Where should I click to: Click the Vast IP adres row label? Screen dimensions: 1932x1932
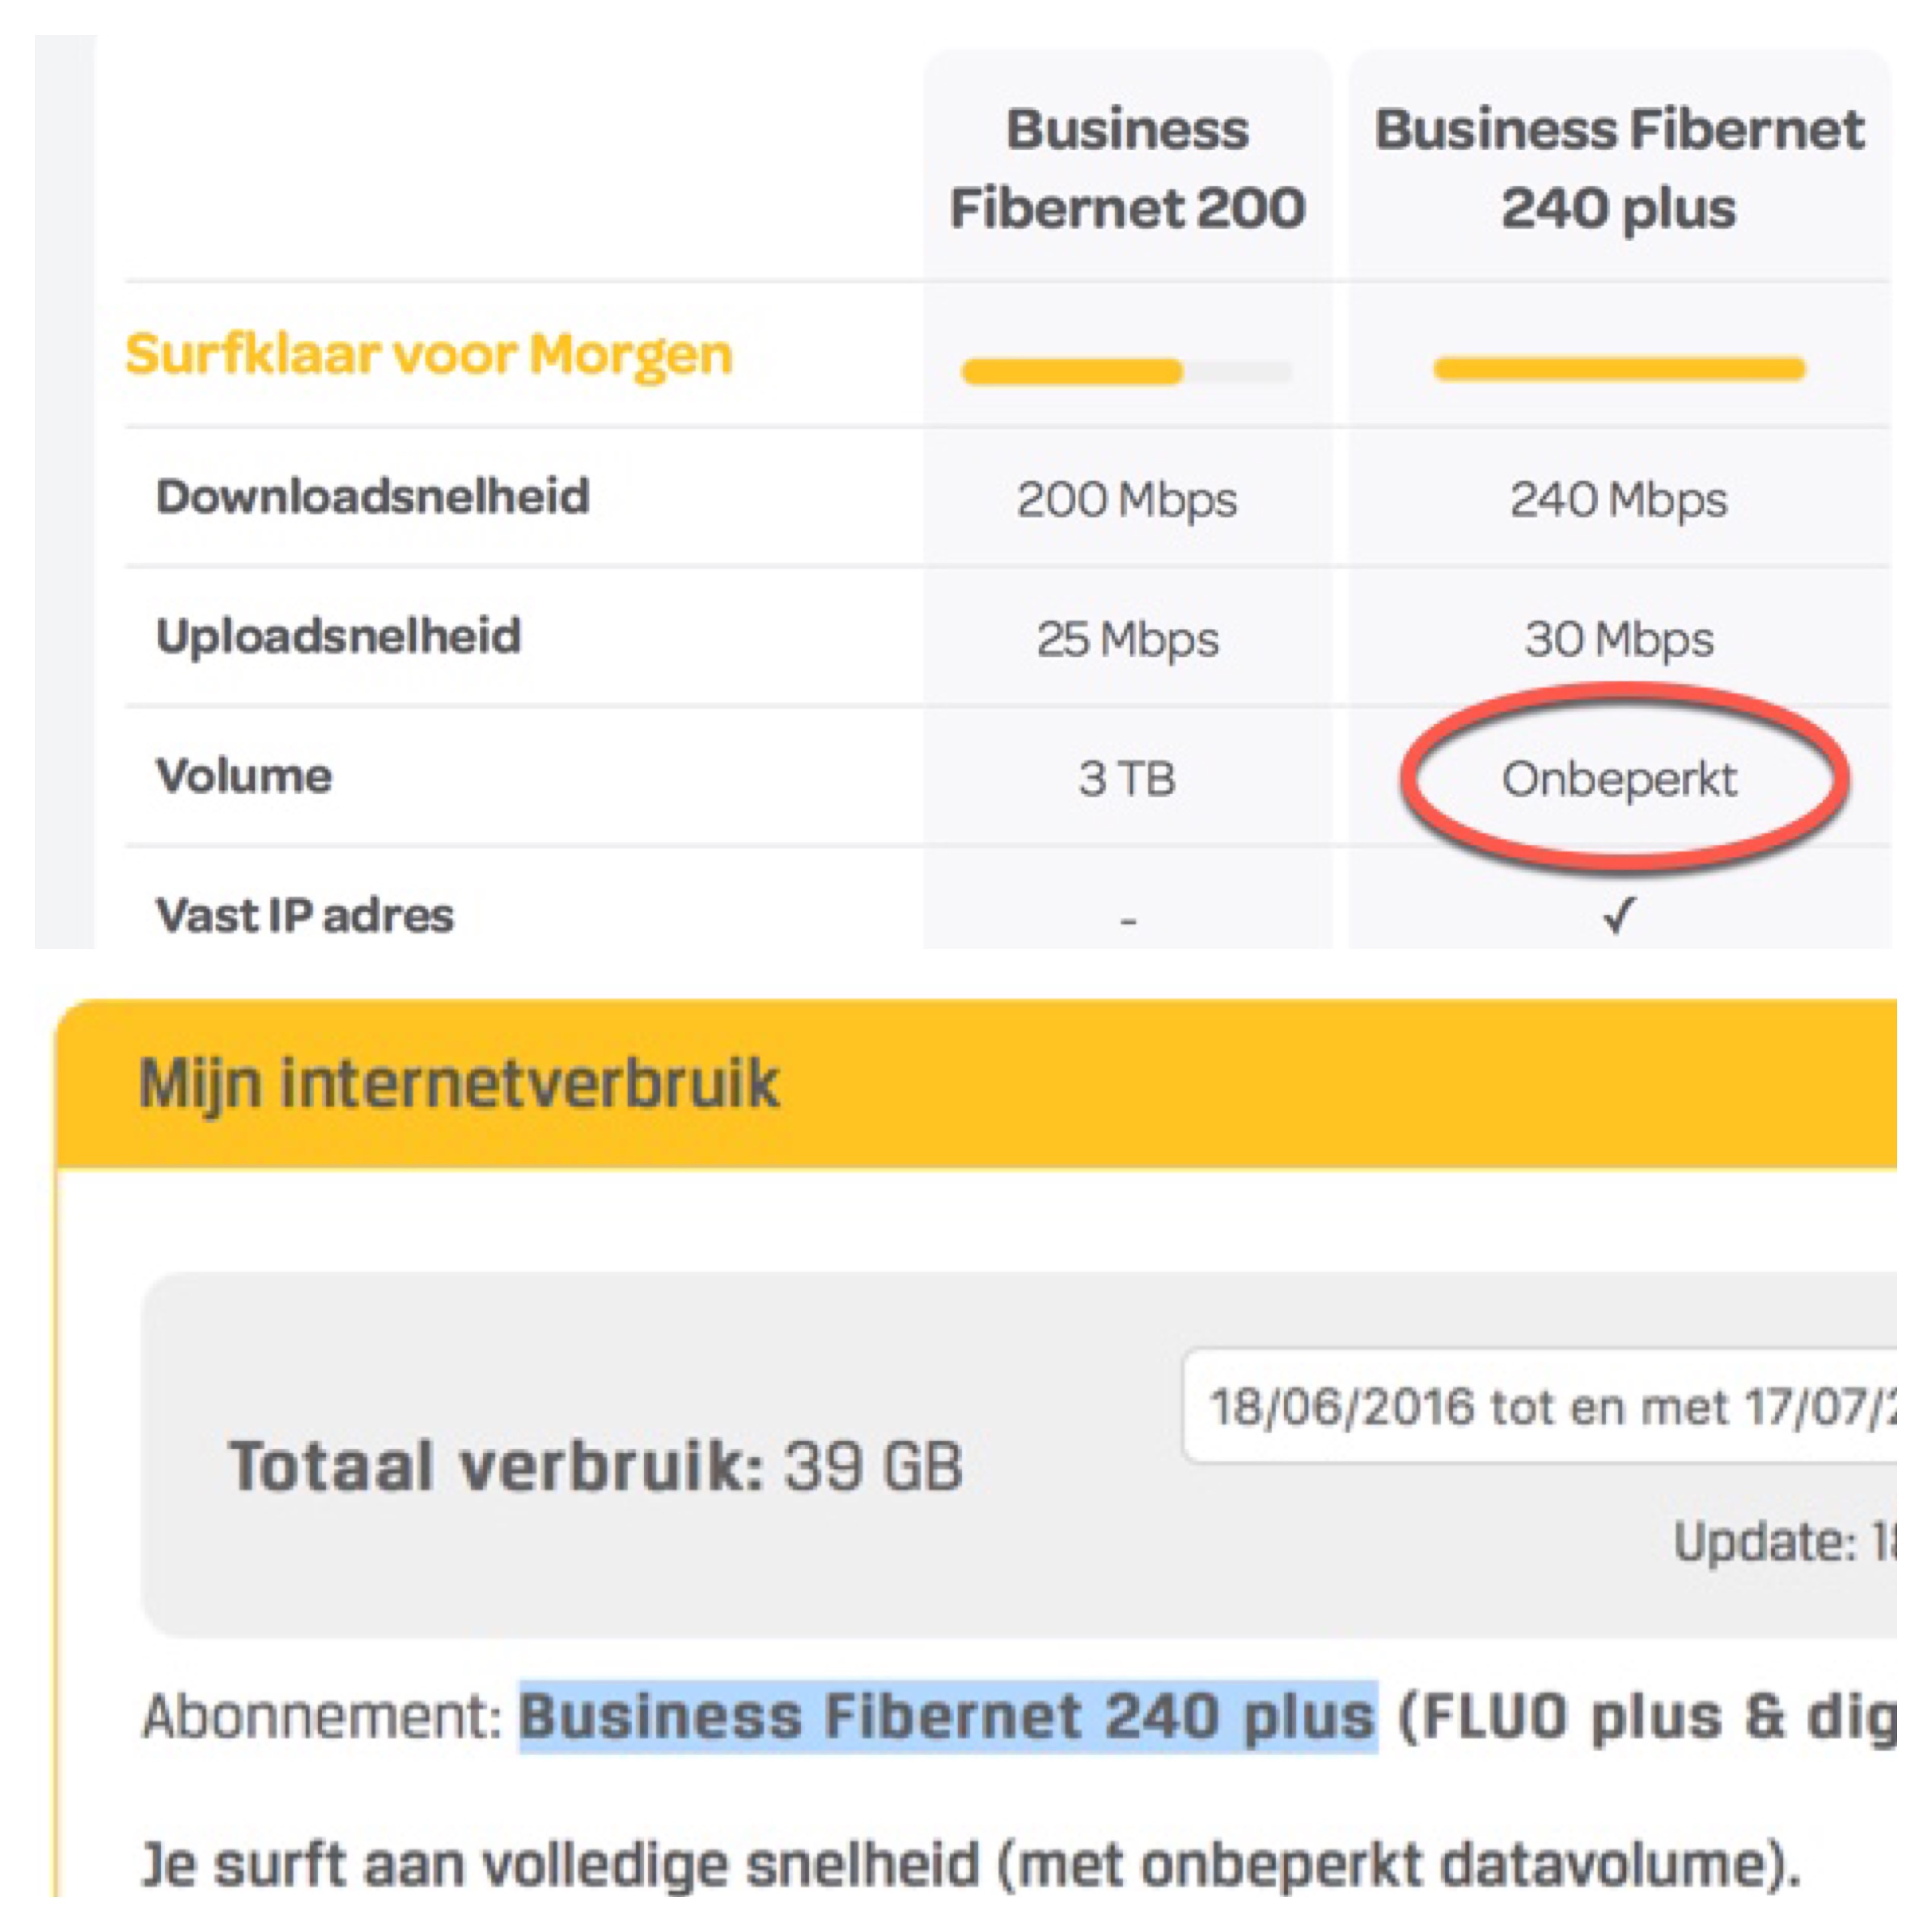point(305,915)
